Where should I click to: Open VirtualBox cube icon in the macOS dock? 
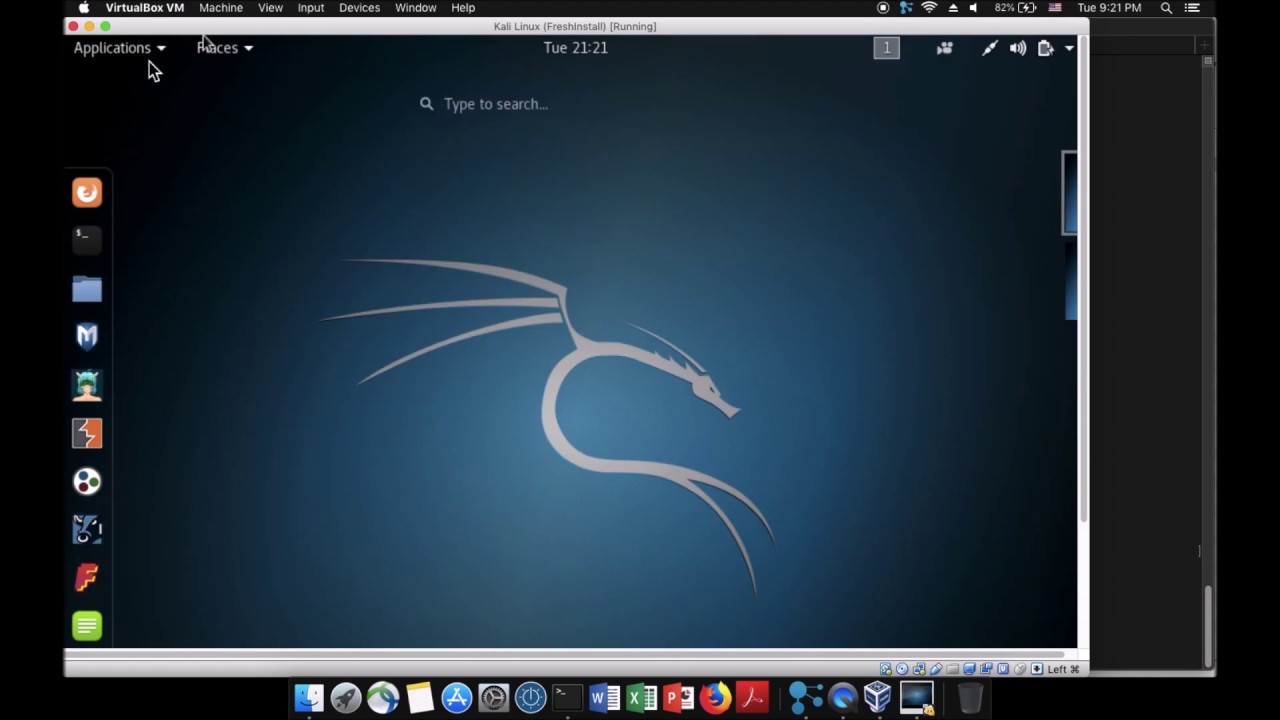click(x=877, y=697)
